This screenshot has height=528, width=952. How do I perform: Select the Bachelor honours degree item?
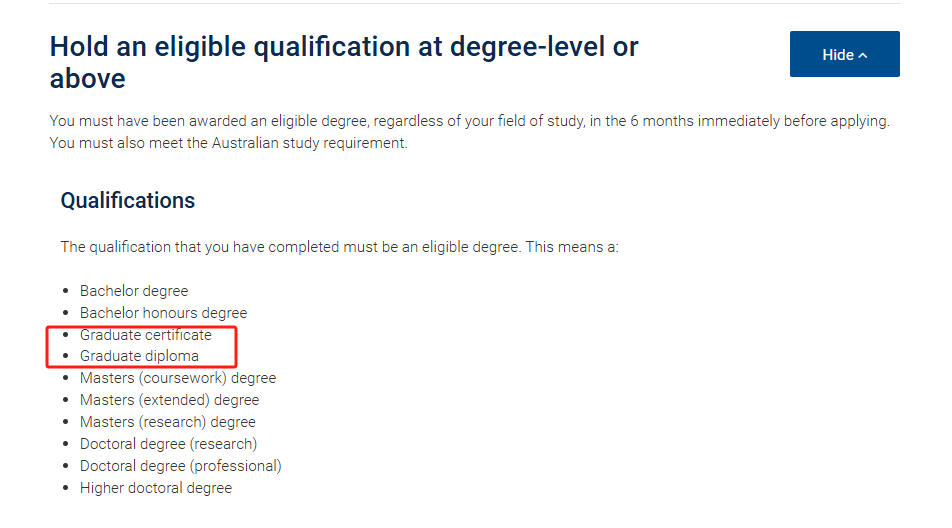click(x=163, y=313)
